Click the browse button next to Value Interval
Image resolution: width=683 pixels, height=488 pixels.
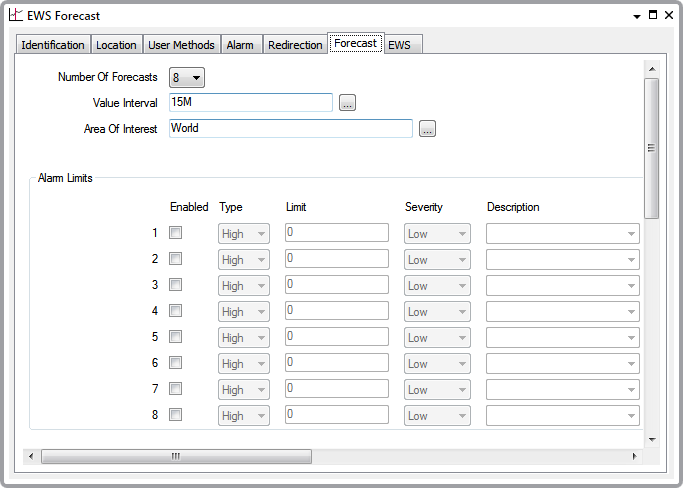coord(347,103)
